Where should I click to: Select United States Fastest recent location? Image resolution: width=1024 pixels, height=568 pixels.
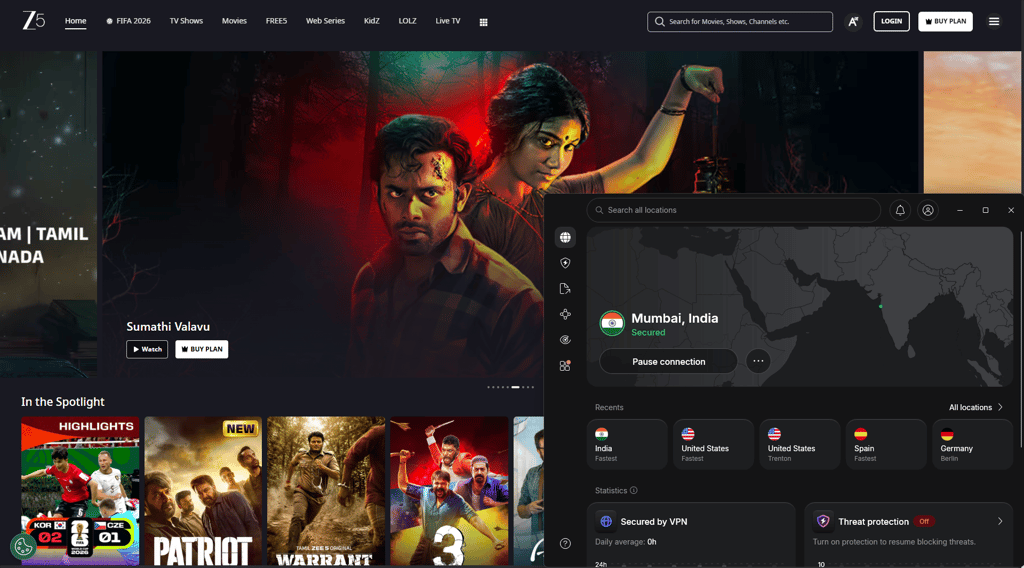tap(713, 445)
